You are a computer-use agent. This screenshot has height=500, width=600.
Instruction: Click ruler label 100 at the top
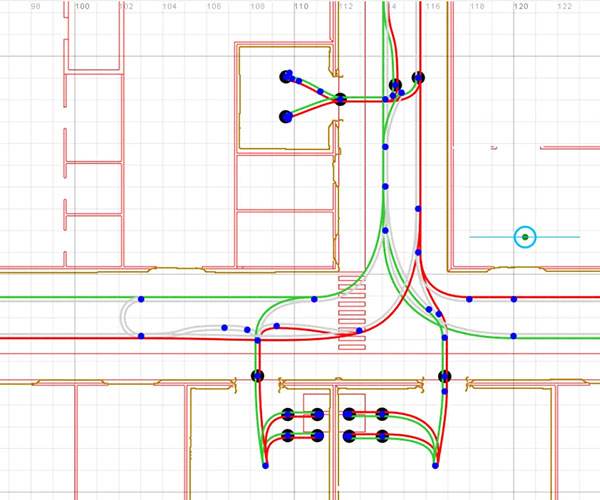pos(82,6)
